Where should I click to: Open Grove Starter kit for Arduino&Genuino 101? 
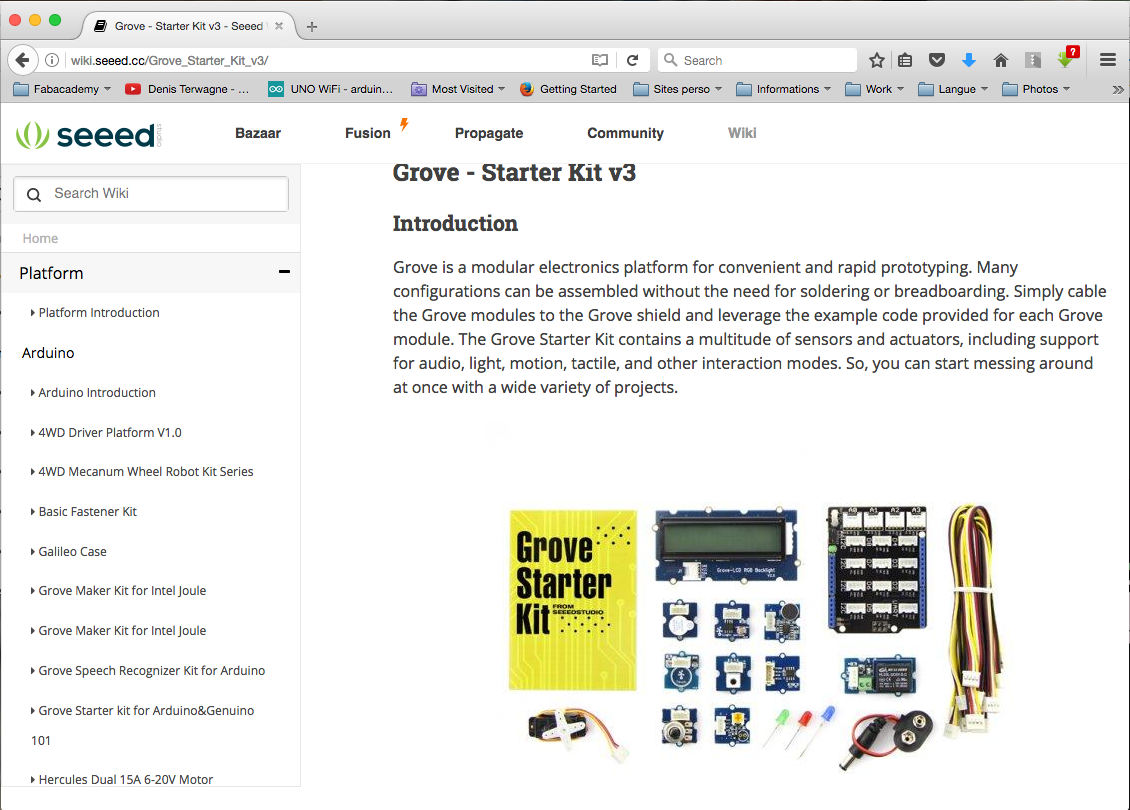pyautogui.click(x=143, y=725)
